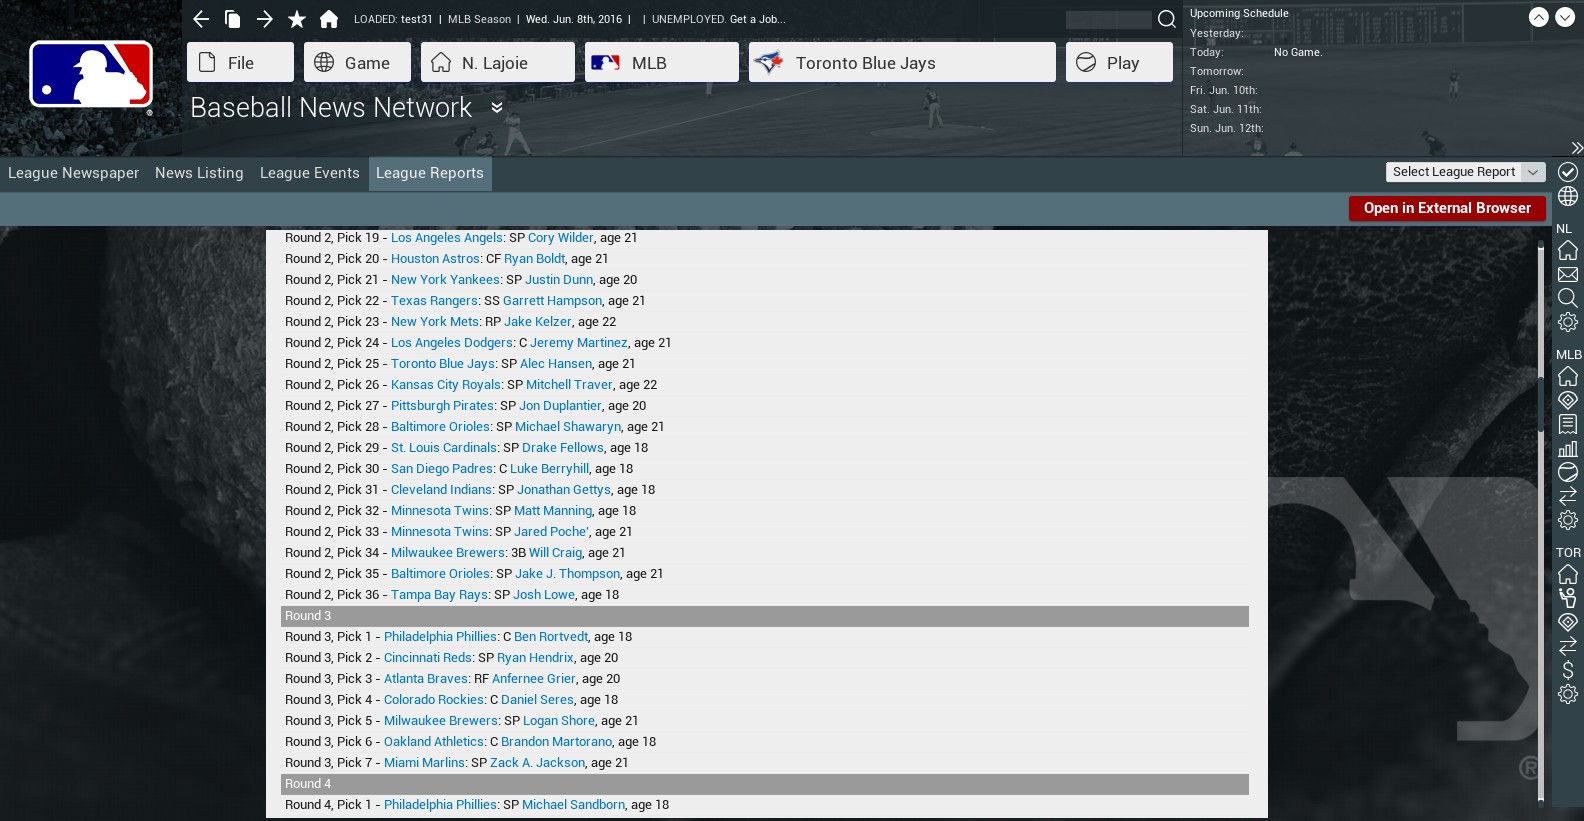Switch to the League Events tab

coord(310,173)
